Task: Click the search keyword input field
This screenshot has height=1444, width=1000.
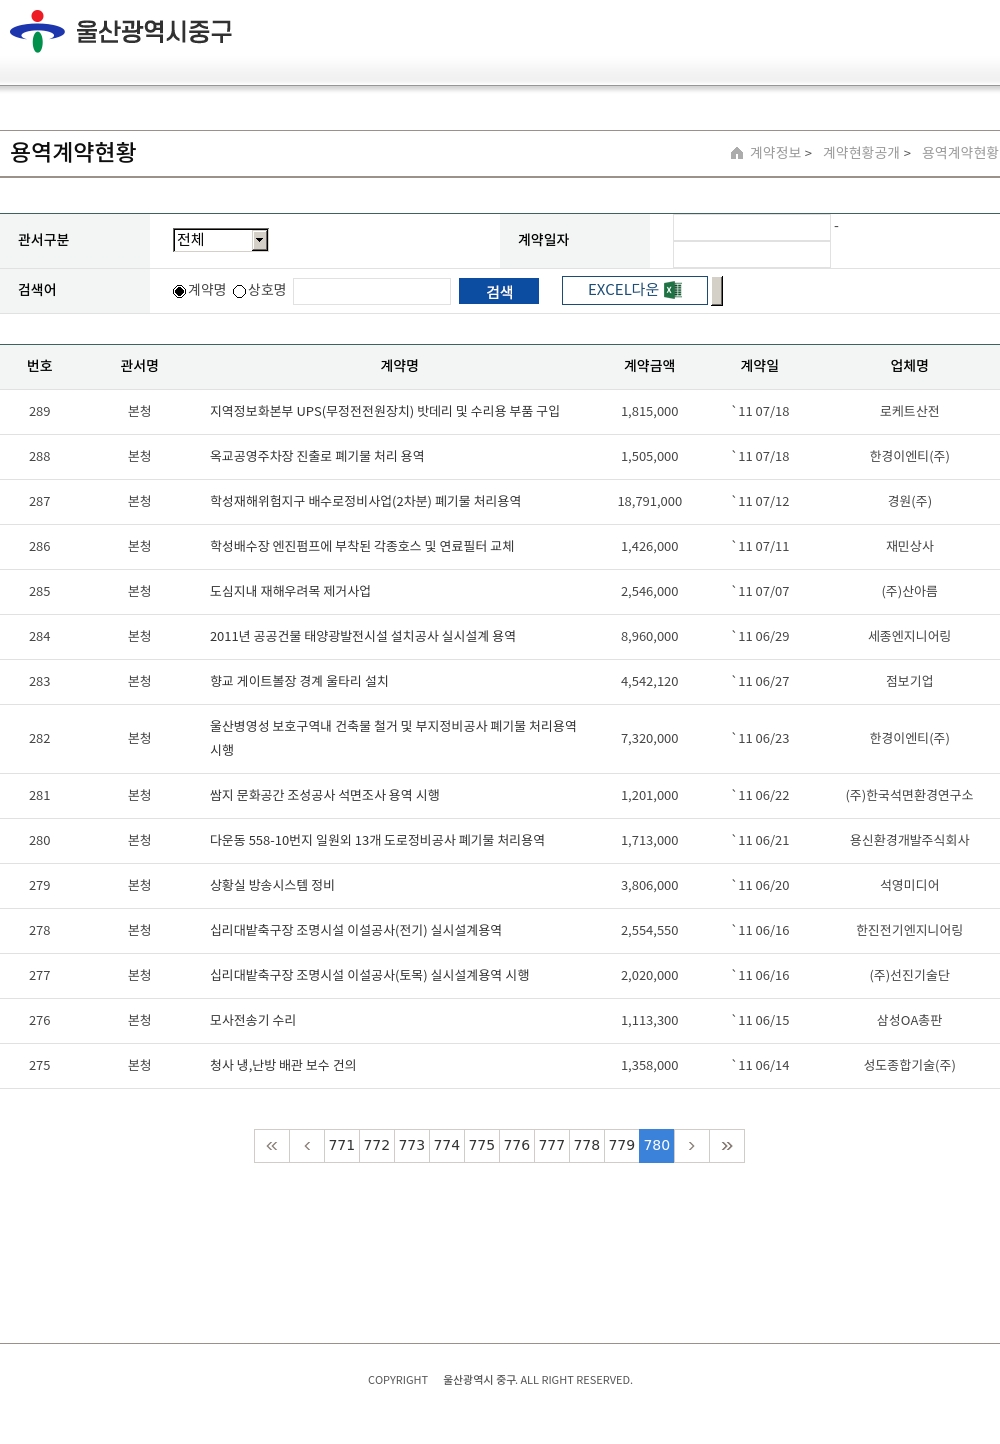Action: [372, 291]
